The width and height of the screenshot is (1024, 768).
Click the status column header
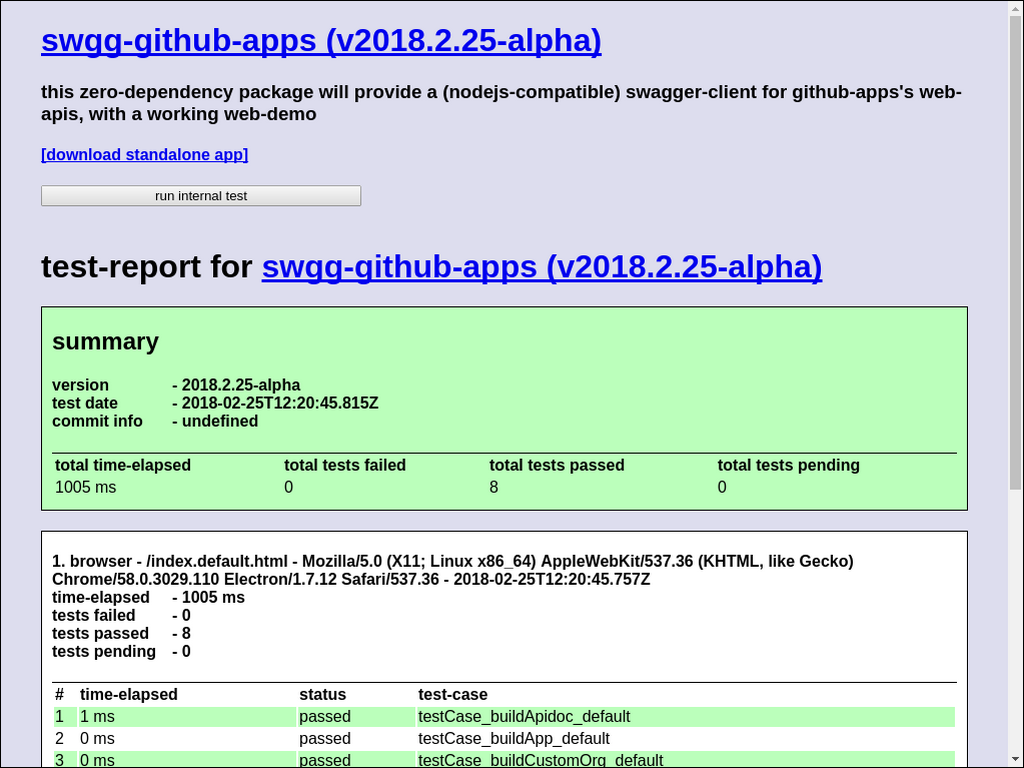(323, 694)
